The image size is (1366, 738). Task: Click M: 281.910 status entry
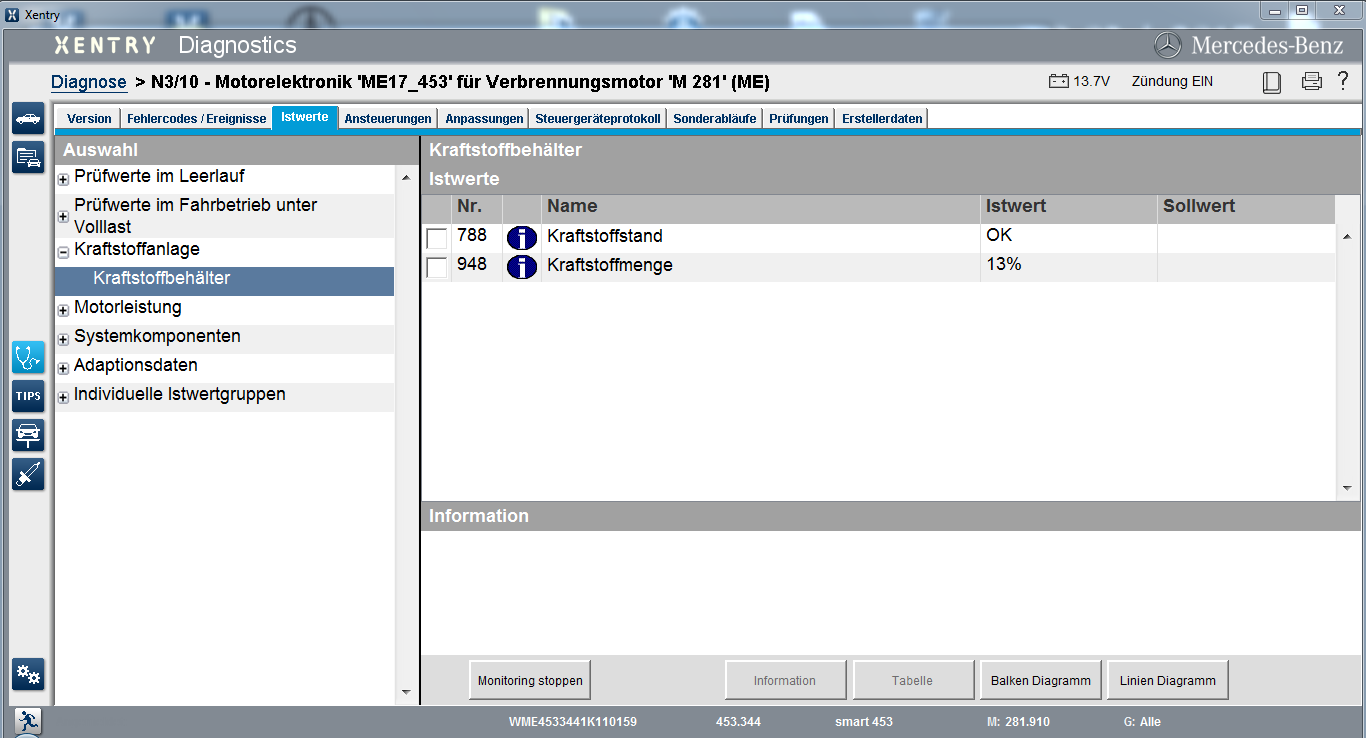pos(1018,722)
